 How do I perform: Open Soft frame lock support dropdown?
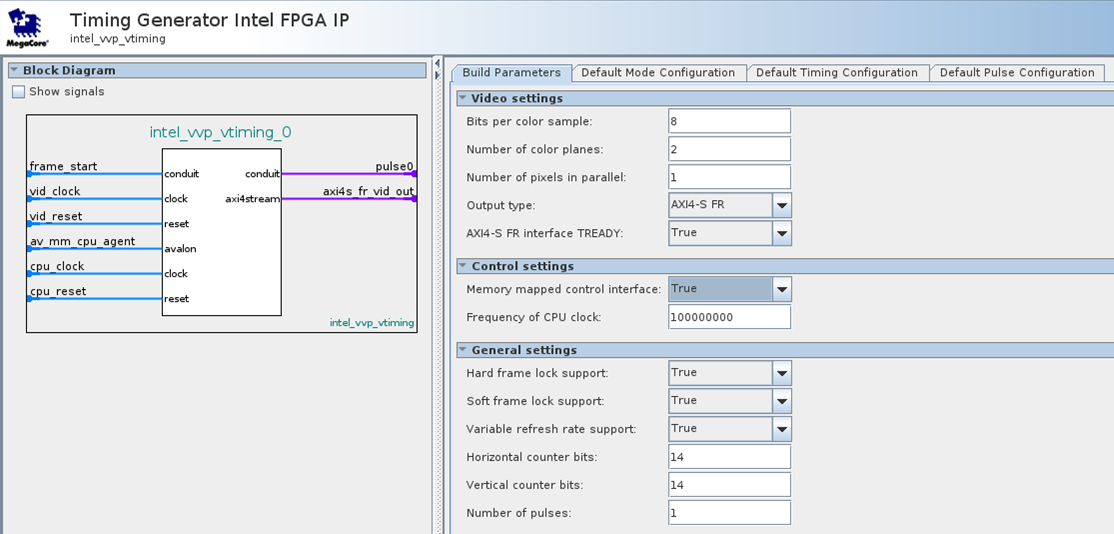pos(781,402)
